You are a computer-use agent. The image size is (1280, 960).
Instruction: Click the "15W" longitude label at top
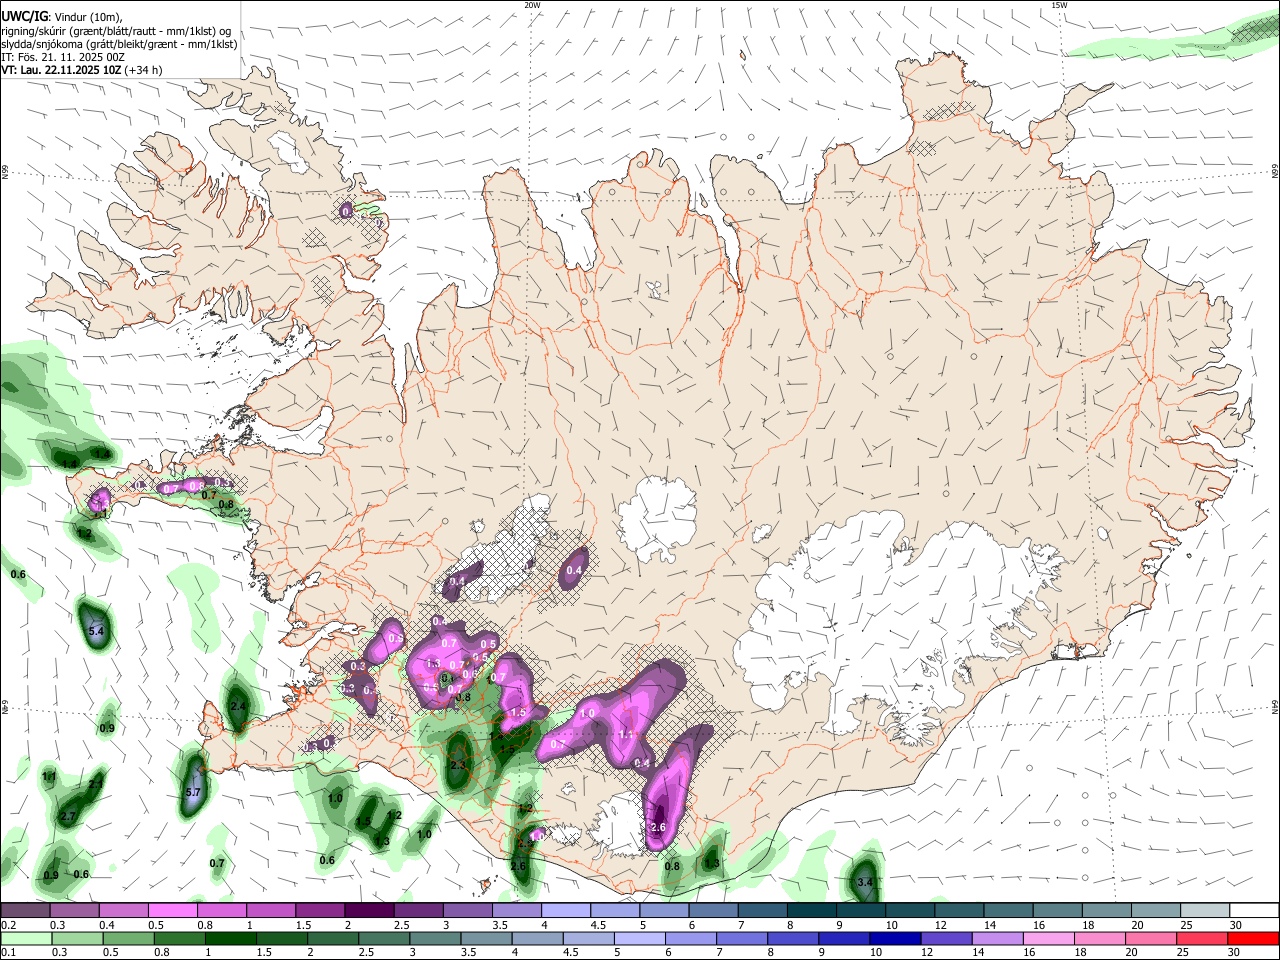[x=1060, y=5]
